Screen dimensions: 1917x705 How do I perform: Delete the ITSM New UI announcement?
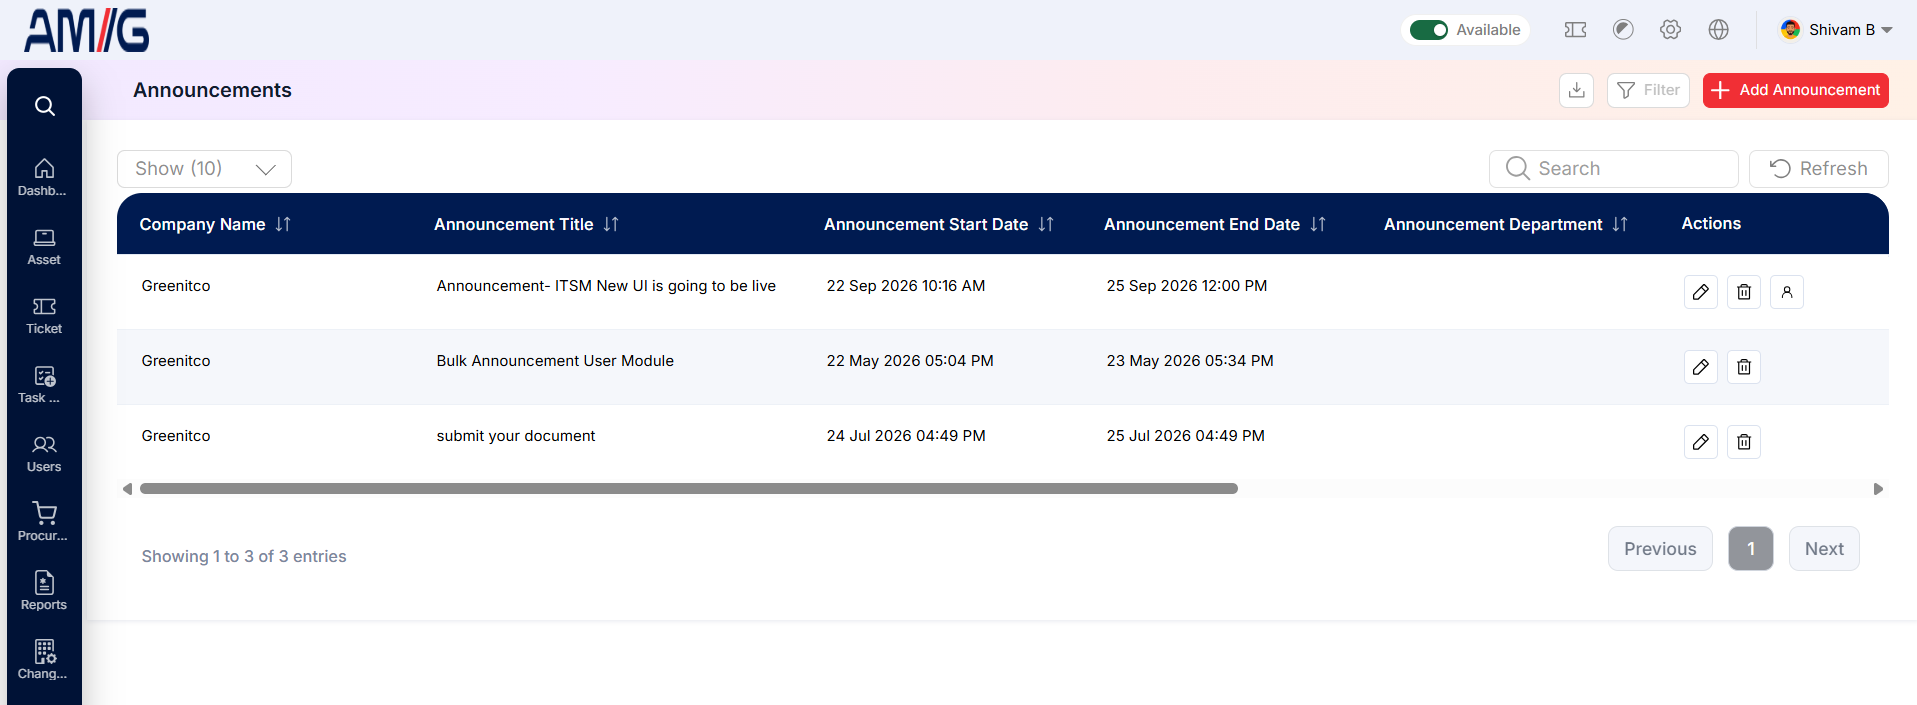[x=1744, y=292]
